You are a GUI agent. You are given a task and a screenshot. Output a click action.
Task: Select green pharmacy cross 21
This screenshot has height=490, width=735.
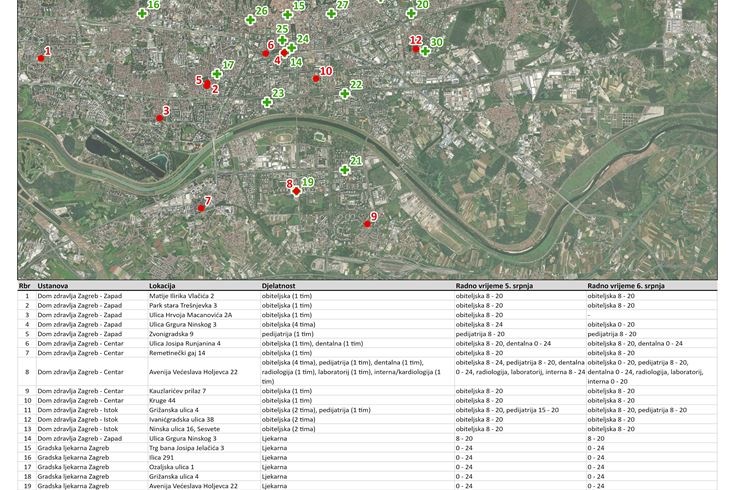[344, 169]
